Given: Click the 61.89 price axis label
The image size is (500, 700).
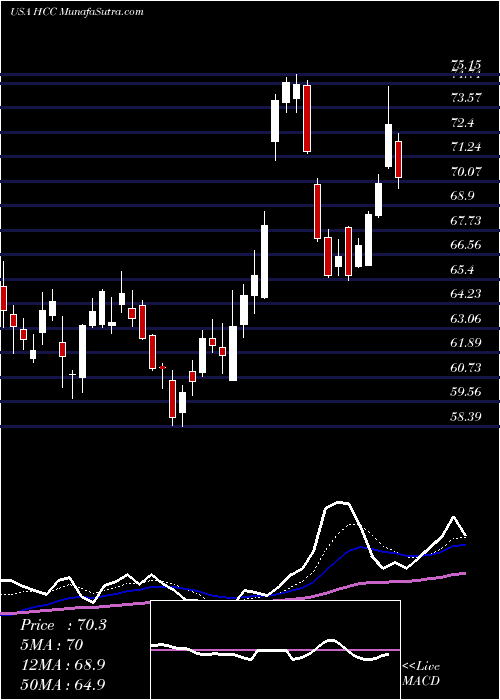Looking at the screenshot, I should click(467, 342).
